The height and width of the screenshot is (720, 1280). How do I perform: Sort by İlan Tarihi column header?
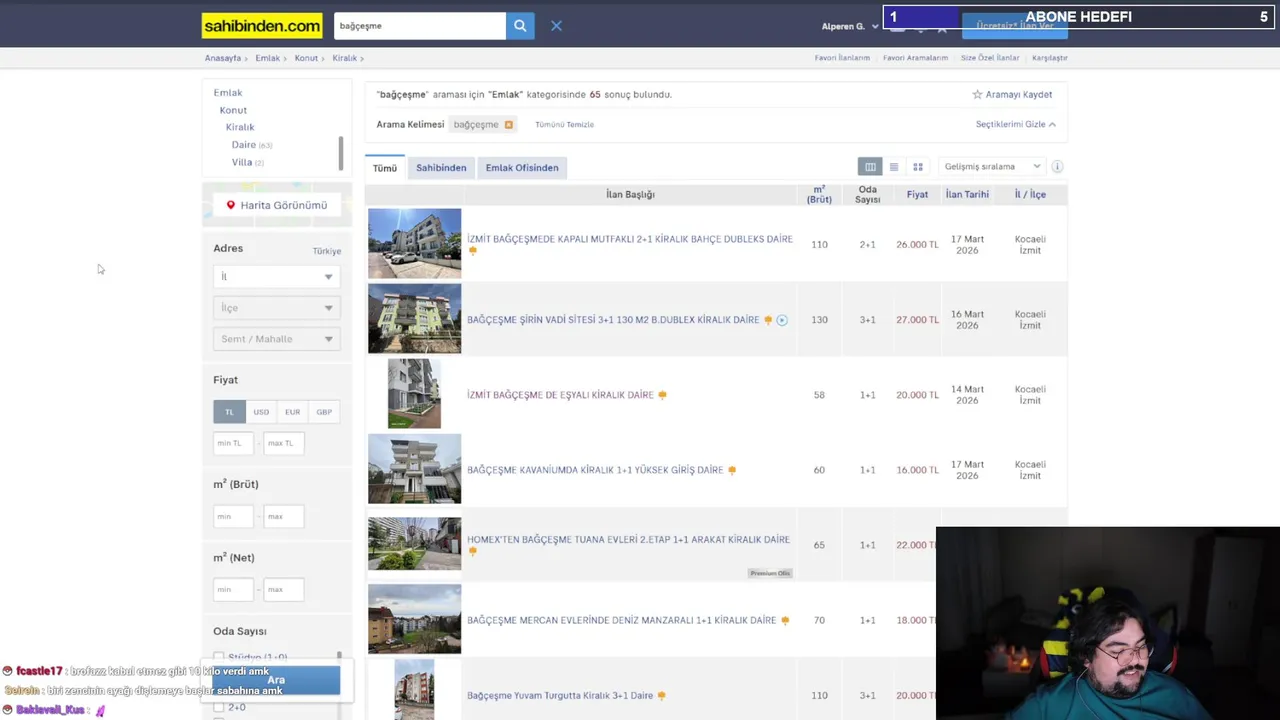point(967,194)
